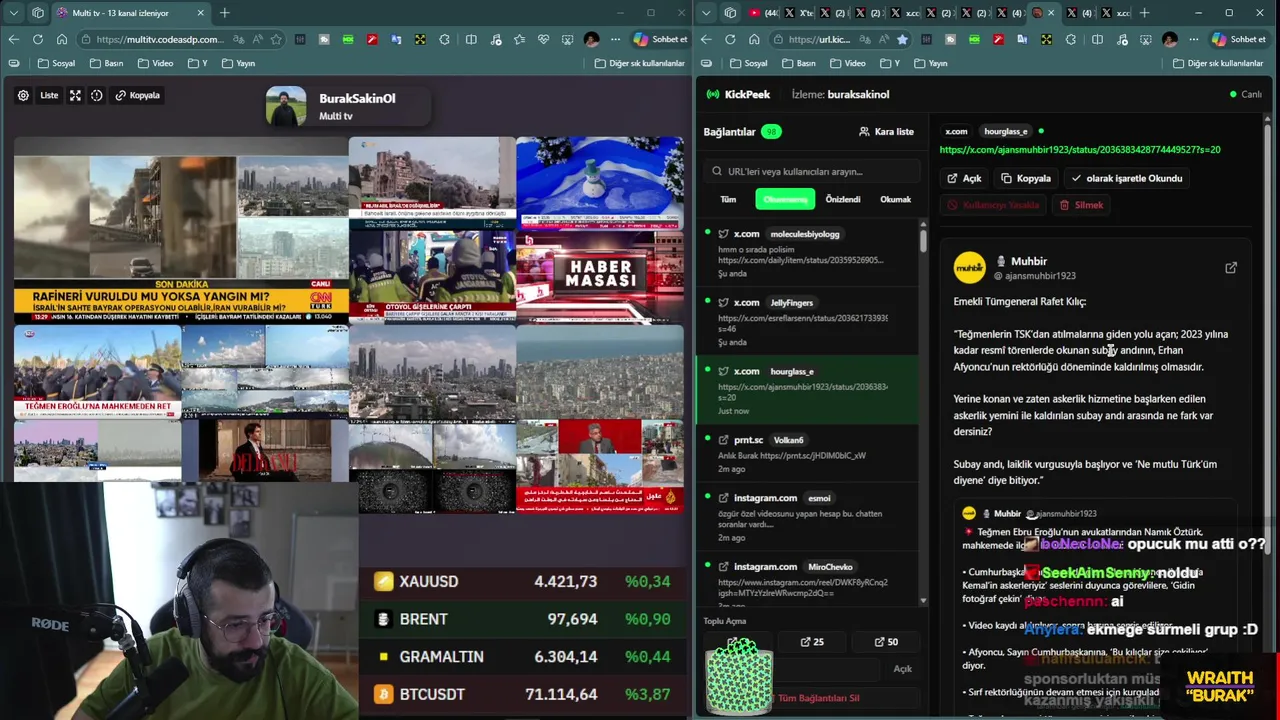Viewport: 1280px width, 720px height.
Task: Switch to Önizlendi filter tab
Action: point(842,199)
